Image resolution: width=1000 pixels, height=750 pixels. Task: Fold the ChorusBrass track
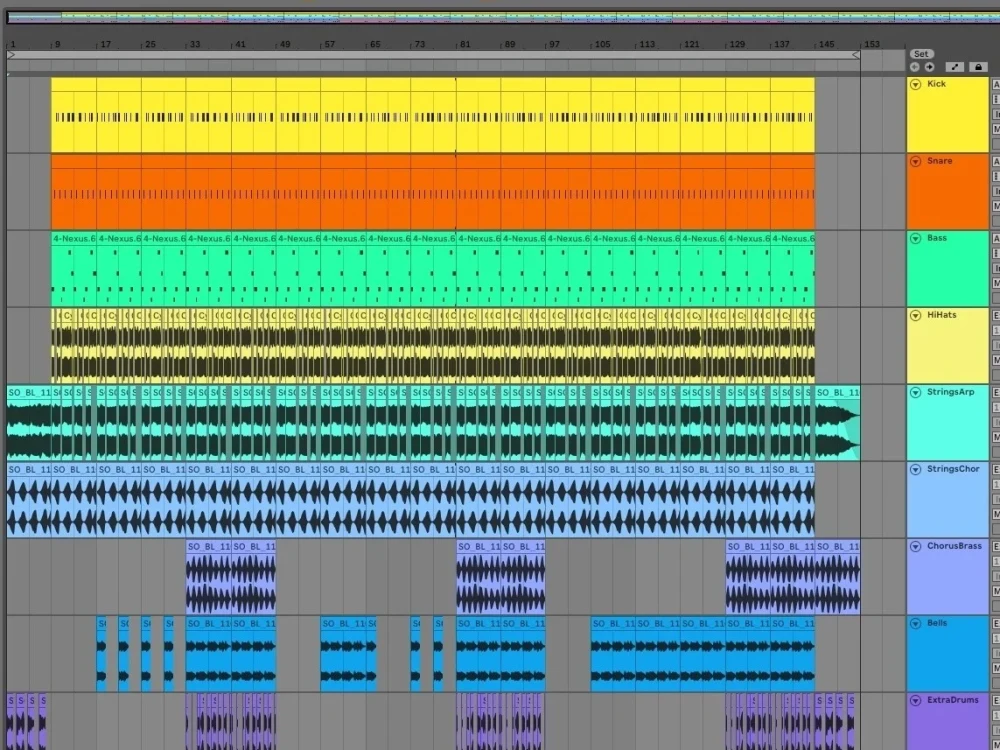coord(915,547)
